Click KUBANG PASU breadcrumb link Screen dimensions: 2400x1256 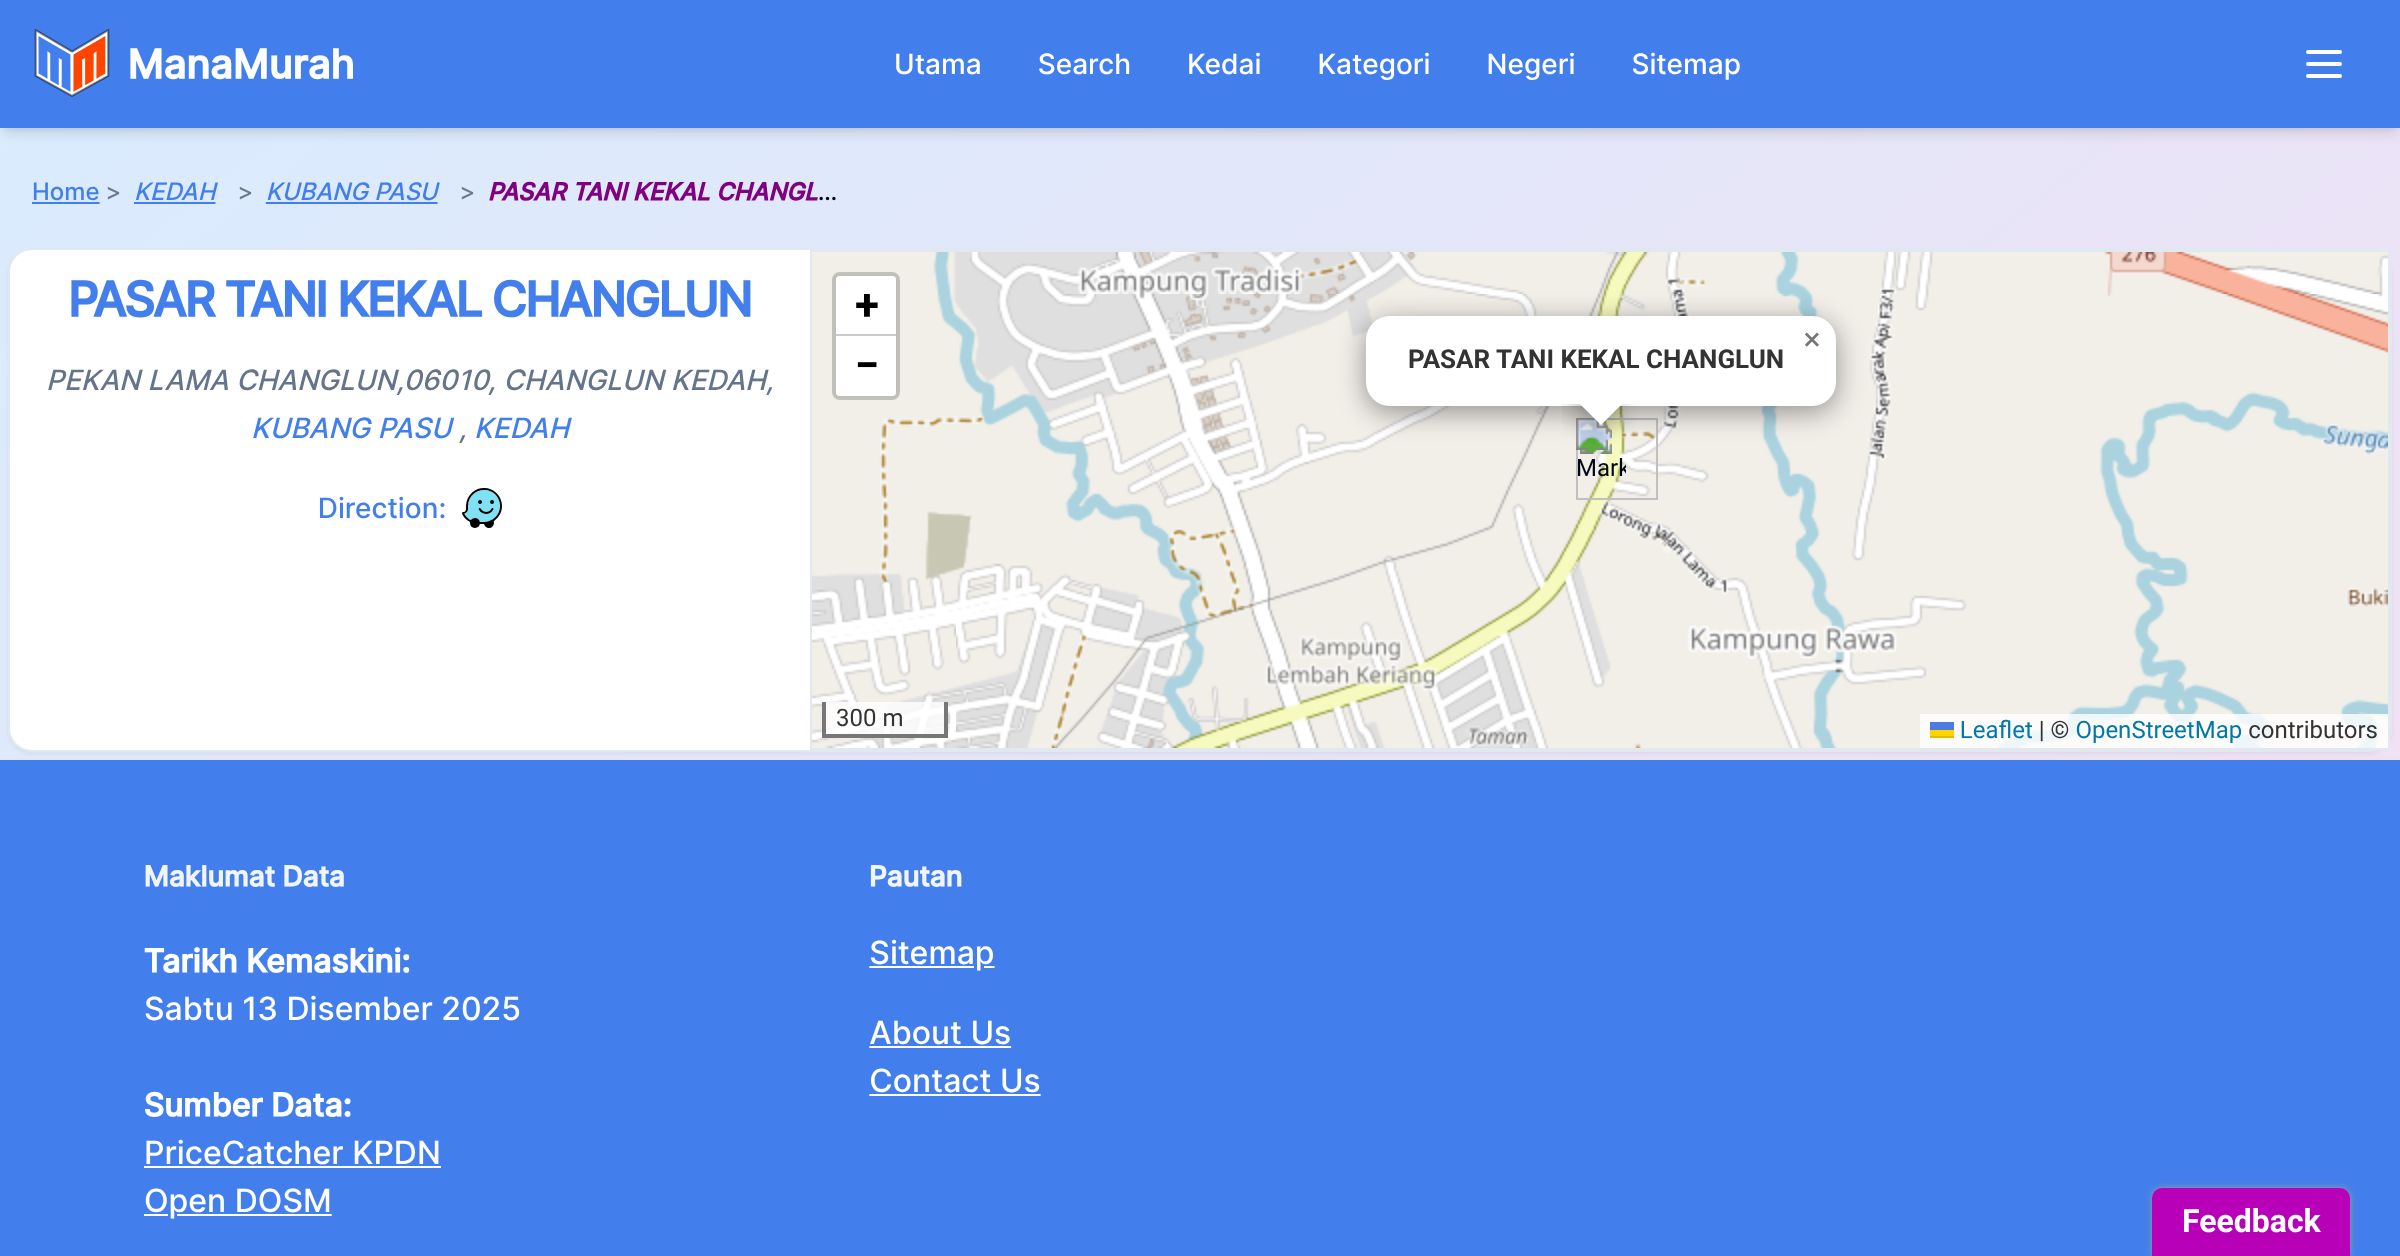[x=352, y=191]
